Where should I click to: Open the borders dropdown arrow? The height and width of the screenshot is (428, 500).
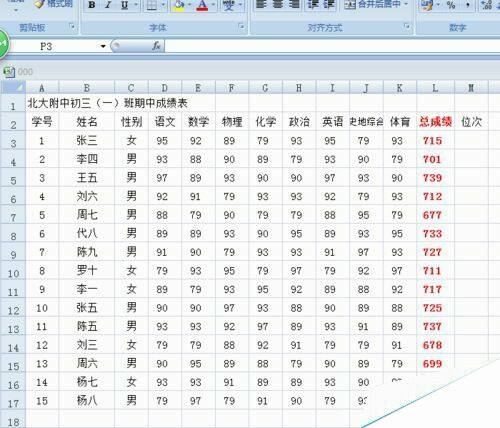coord(163,5)
